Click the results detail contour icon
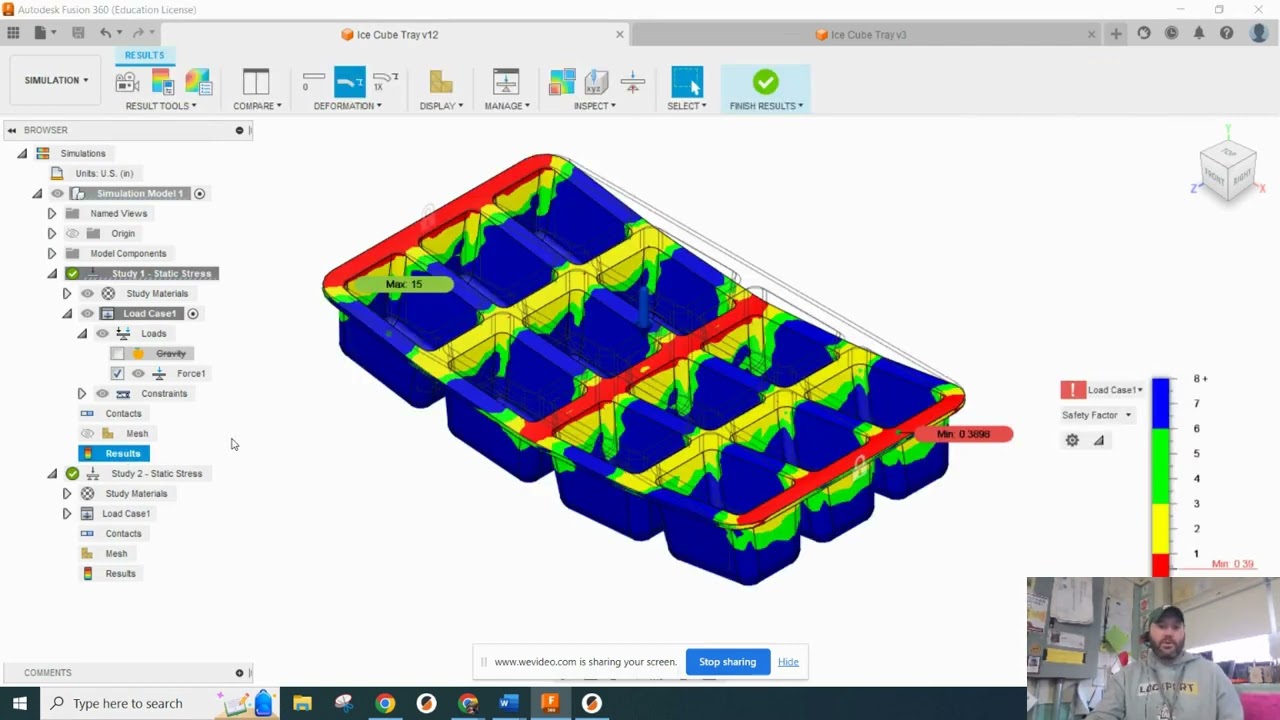Viewport: 1280px width, 720px height. pyautogui.click(x=198, y=82)
